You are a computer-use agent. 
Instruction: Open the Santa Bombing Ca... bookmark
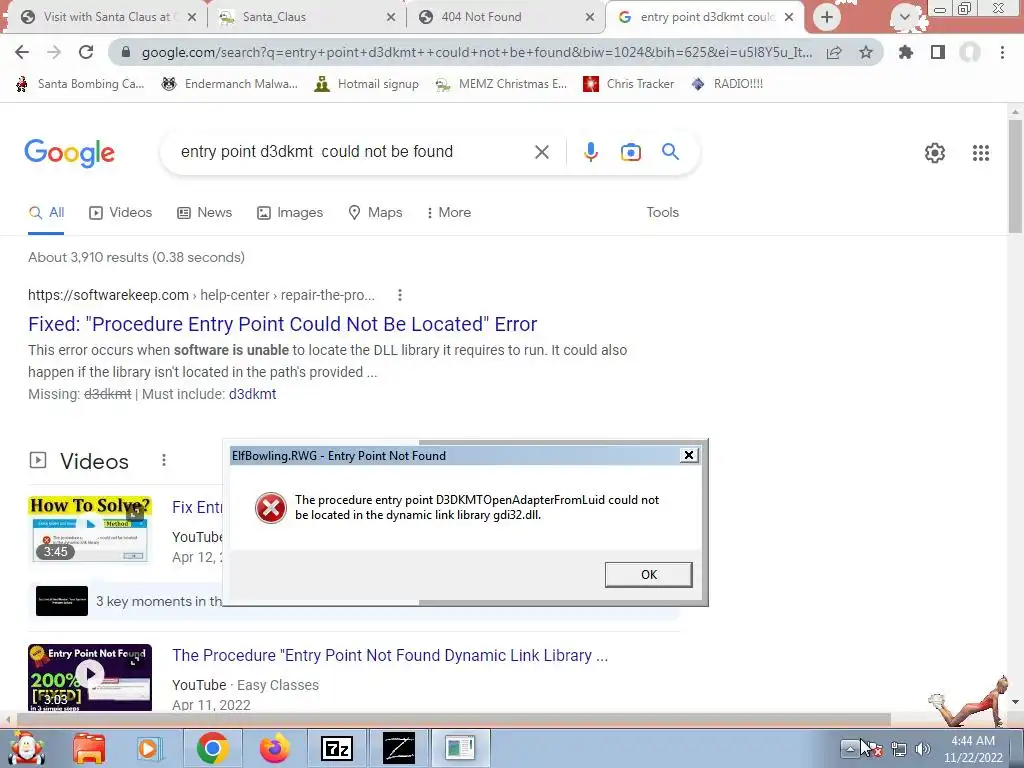(x=80, y=84)
